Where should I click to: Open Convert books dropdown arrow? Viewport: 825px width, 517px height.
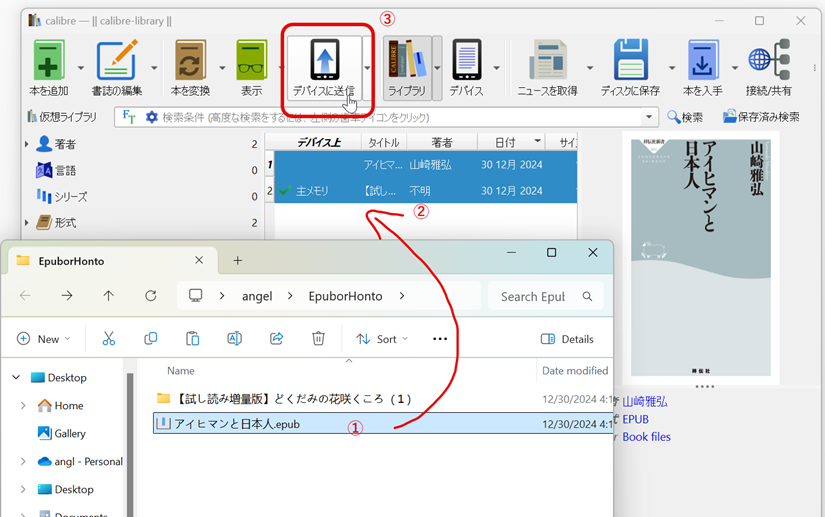pos(222,68)
